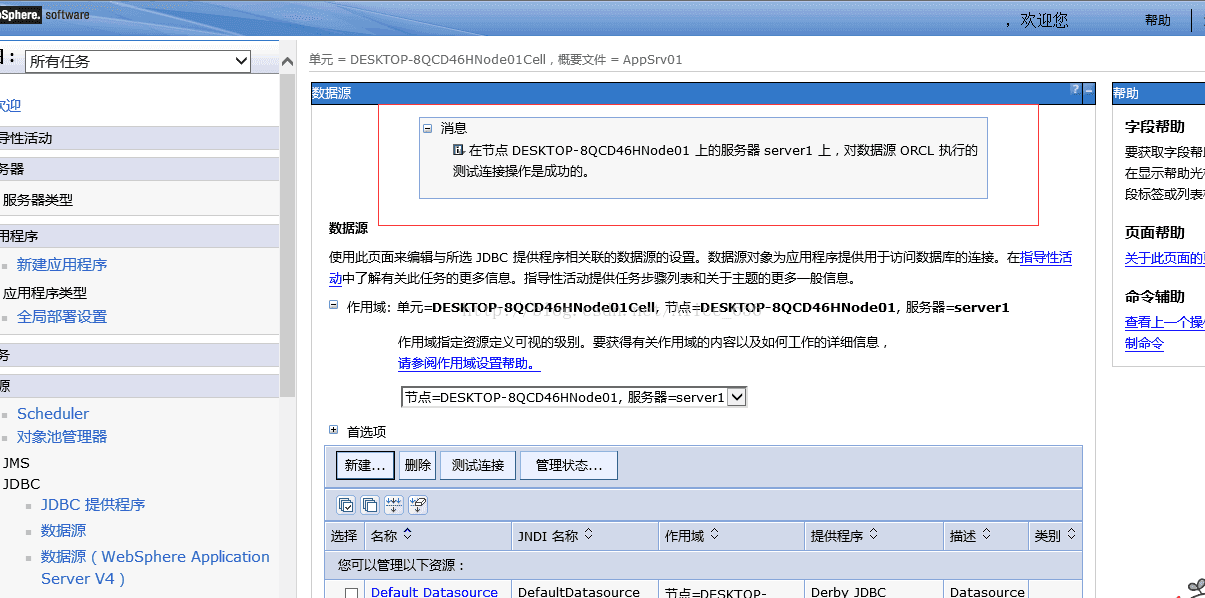This screenshot has height=598, width=1205.
Task: Open the 所有任务 task filter dropdown
Action: tap(138, 61)
